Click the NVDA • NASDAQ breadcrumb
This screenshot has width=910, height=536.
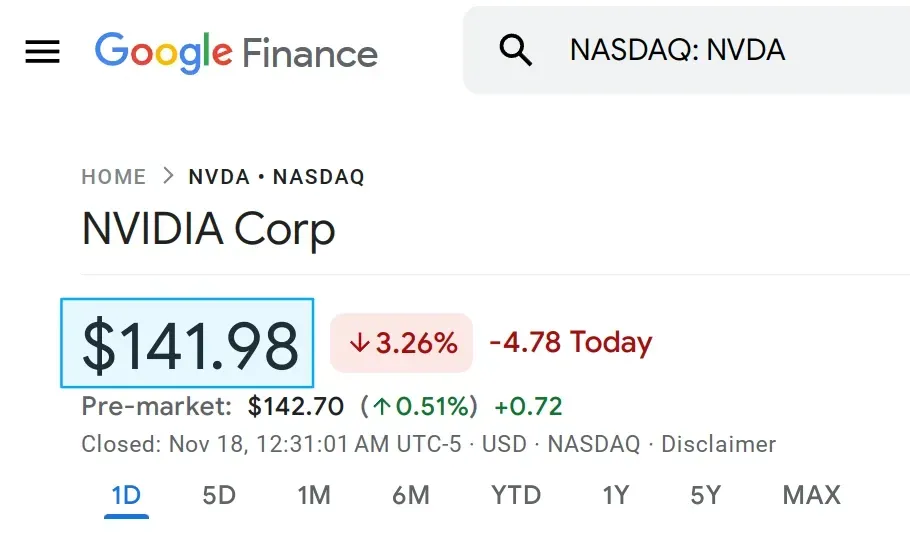[x=277, y=177]
